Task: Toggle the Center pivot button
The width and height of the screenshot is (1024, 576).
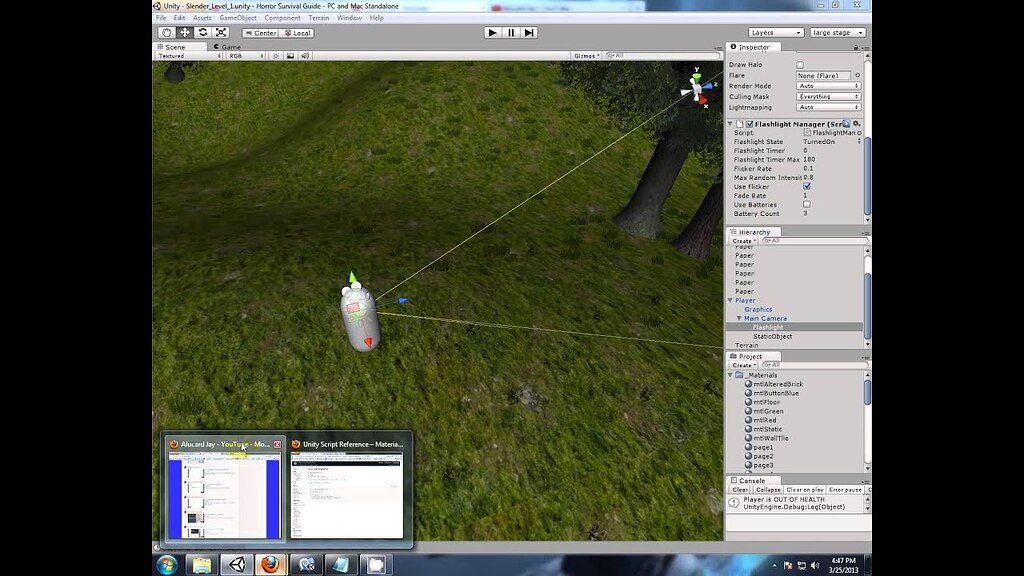Action: (x=262, y=33)
